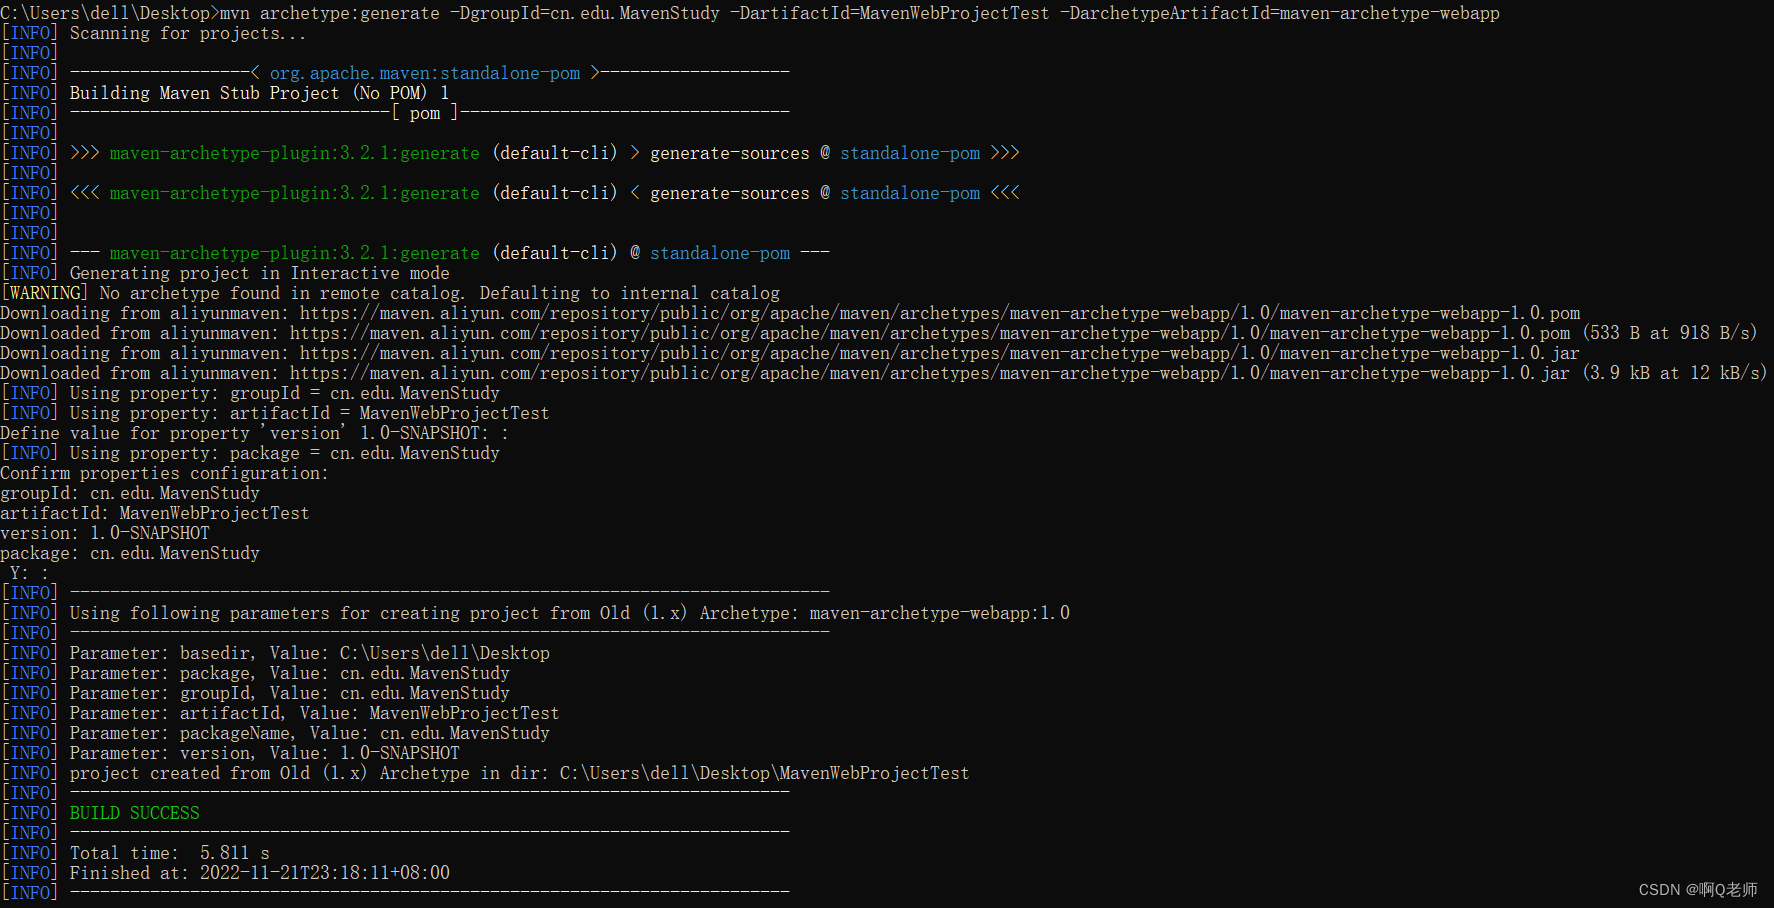Viewport: 1774px width, 908px height.
Task: Click 'version: 1.0-SNAPSHOT' confirmation line
Action: tap(105, 533)
